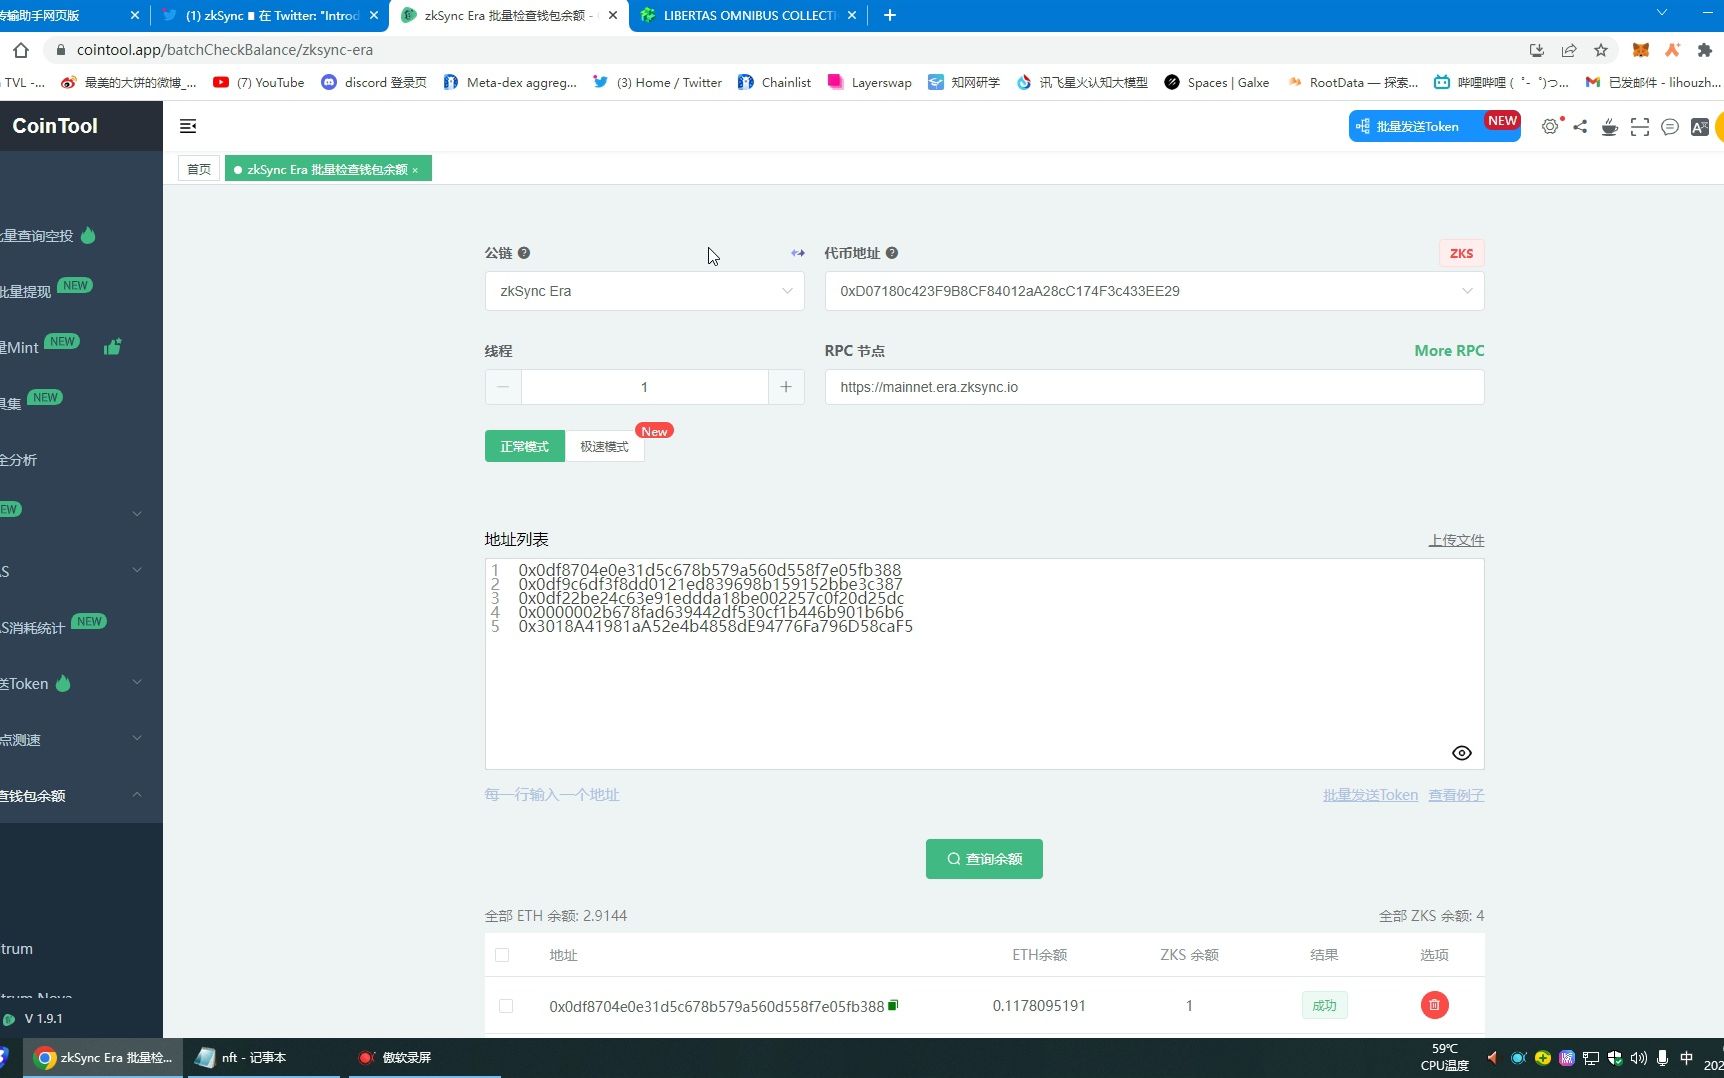Click the ZKS token tag

(1461, 253)
